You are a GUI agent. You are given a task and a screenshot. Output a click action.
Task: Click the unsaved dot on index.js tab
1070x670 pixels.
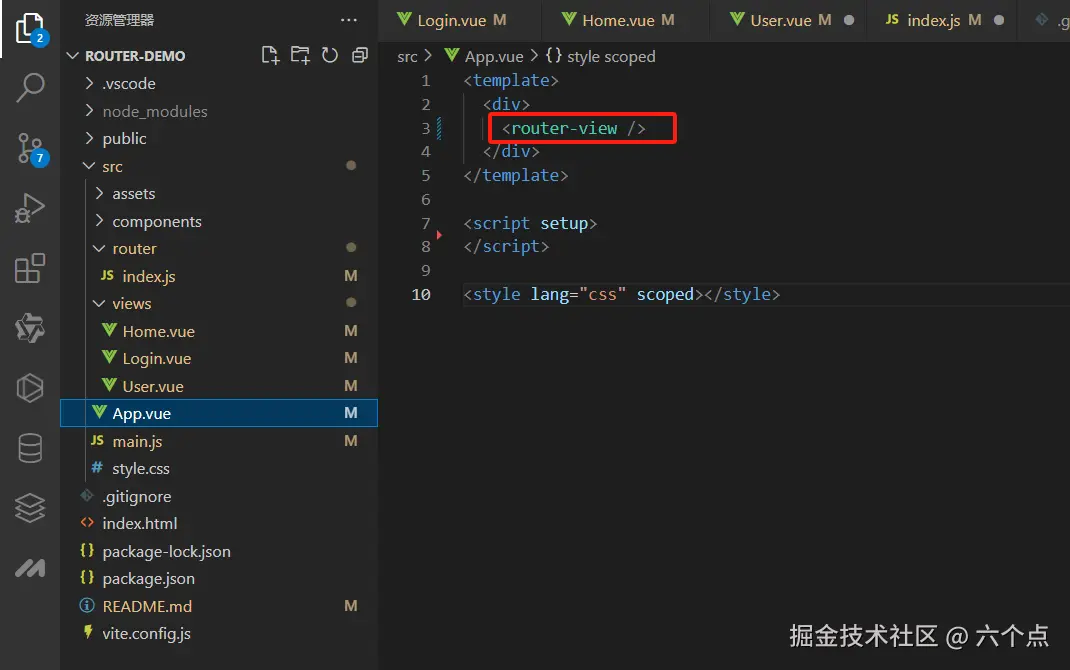click(999, 20)
